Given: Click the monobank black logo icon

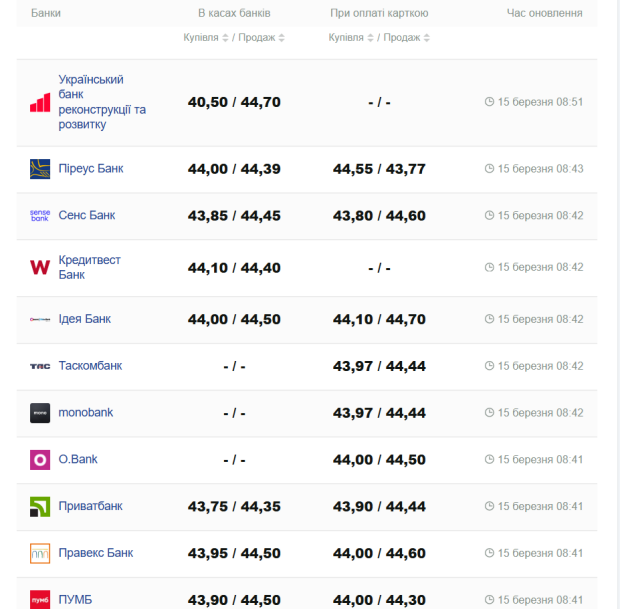Looking at the screenshot, I should click(x=40, y=413).
